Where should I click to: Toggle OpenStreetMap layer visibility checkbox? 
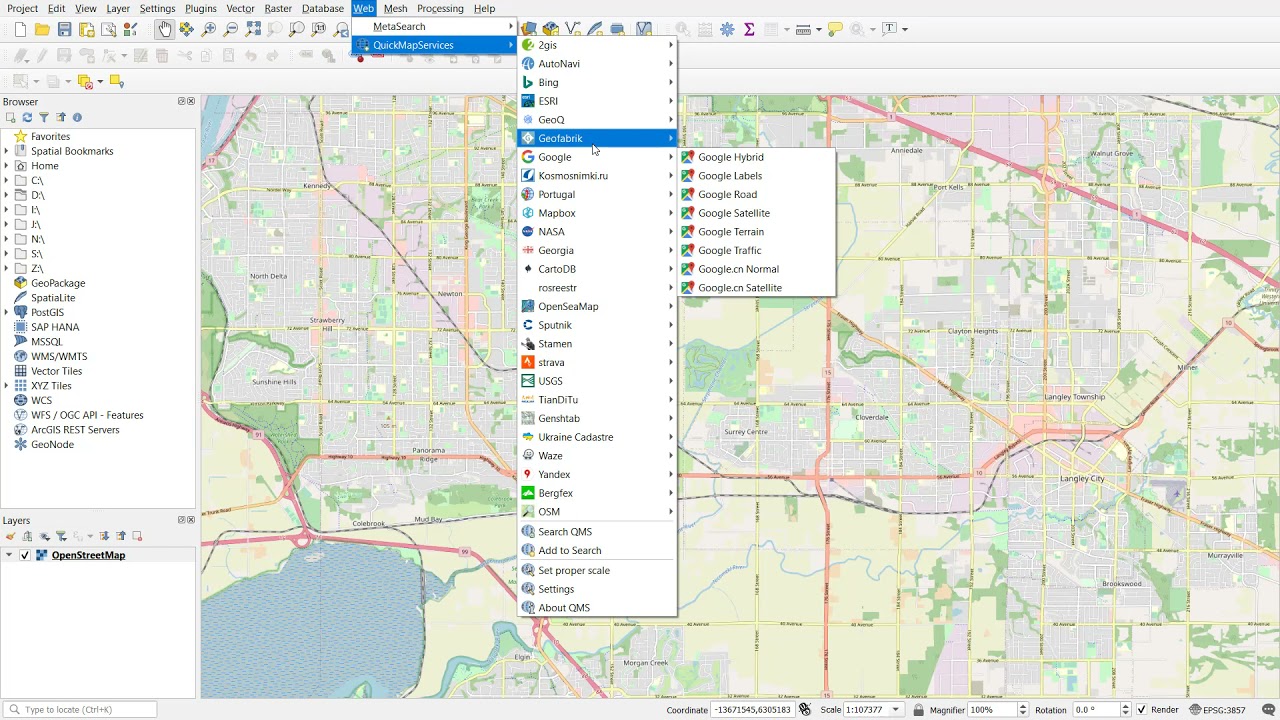pos(25,555)
